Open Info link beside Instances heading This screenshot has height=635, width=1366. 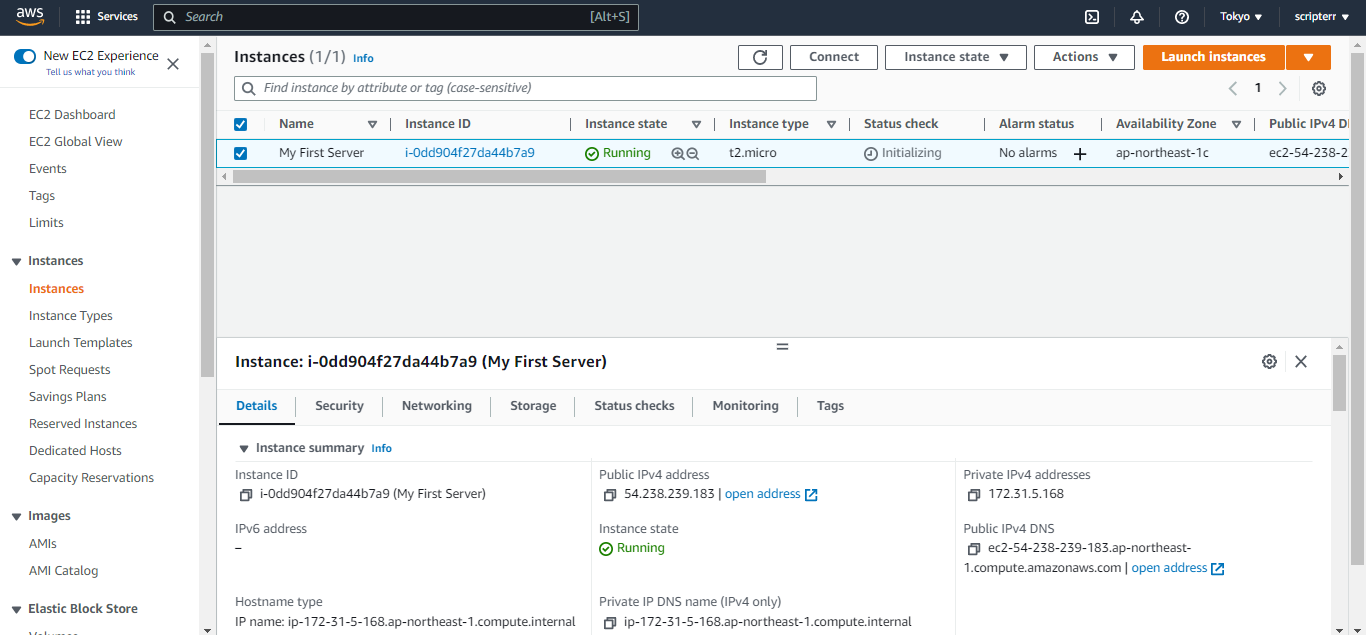[363, 58]
